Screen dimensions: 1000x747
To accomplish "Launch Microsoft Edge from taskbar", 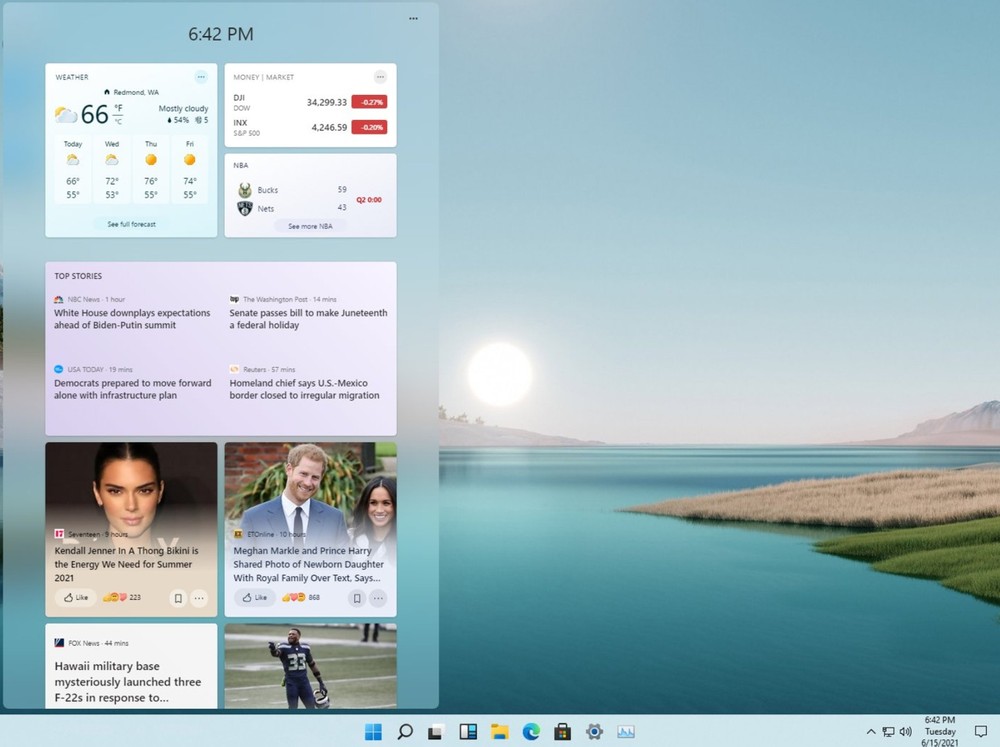I will pos(531,731).
